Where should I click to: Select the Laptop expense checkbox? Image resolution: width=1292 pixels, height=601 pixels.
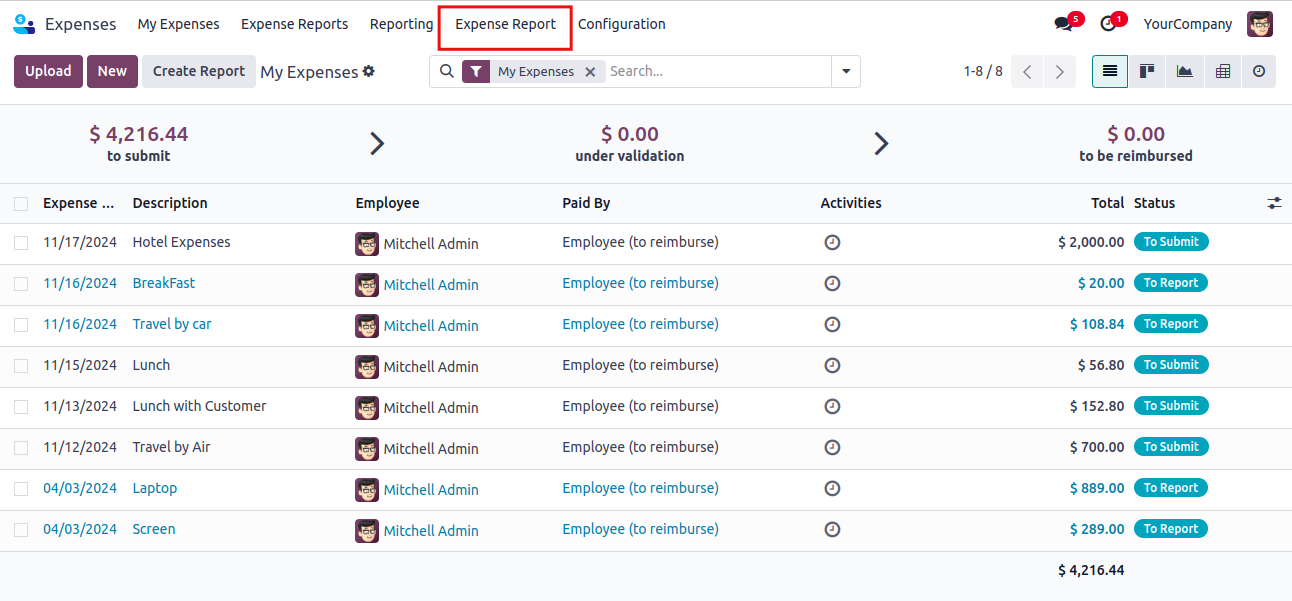[21, 489]
